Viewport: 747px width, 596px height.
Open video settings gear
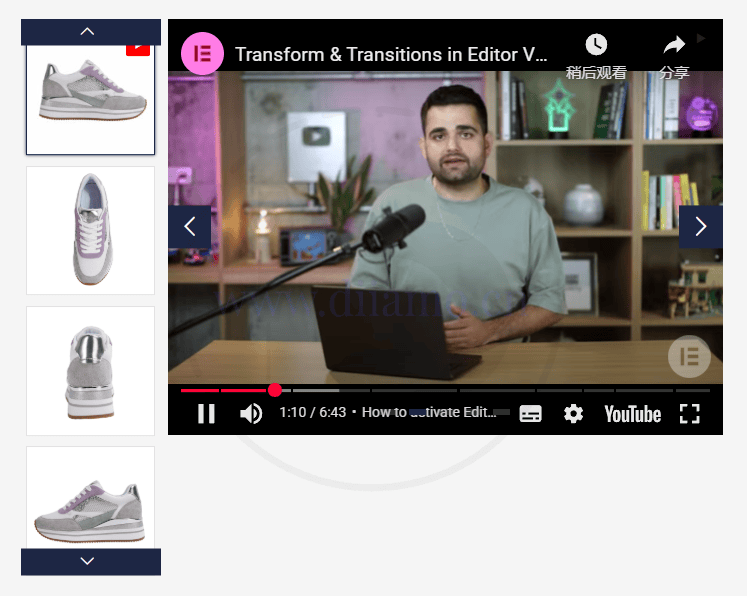click(x=573, y=413)
